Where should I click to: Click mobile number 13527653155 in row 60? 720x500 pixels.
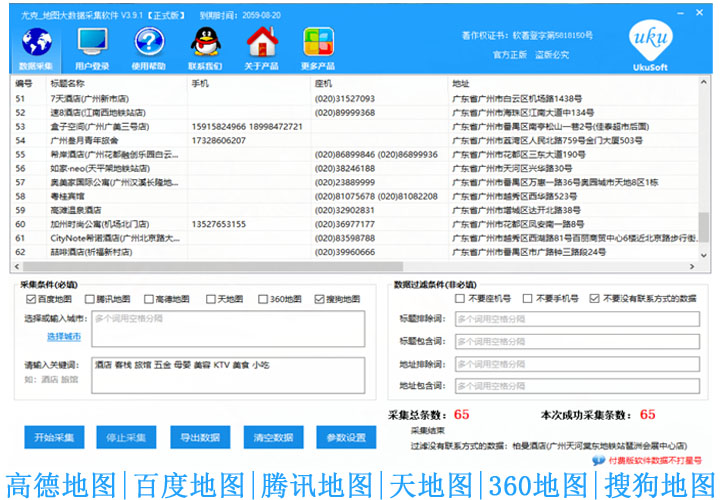219,224
